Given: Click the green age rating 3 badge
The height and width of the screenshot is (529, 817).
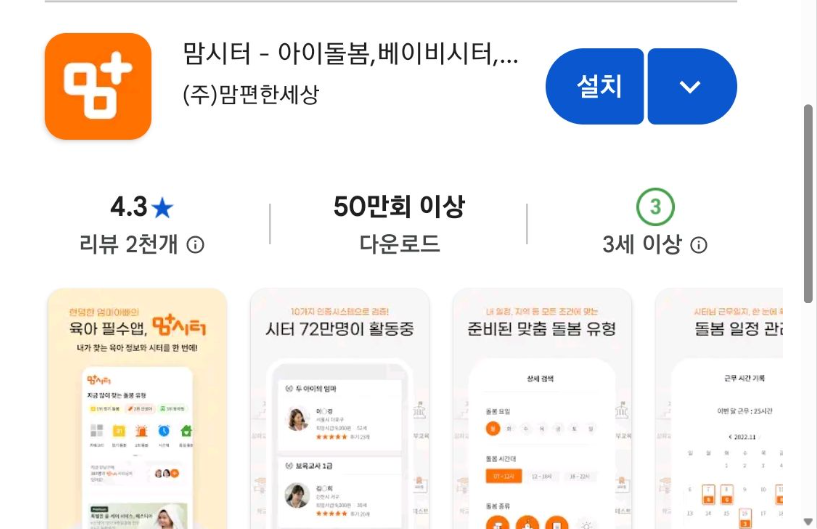Looking at the screenshot, I should coord(655,207).
